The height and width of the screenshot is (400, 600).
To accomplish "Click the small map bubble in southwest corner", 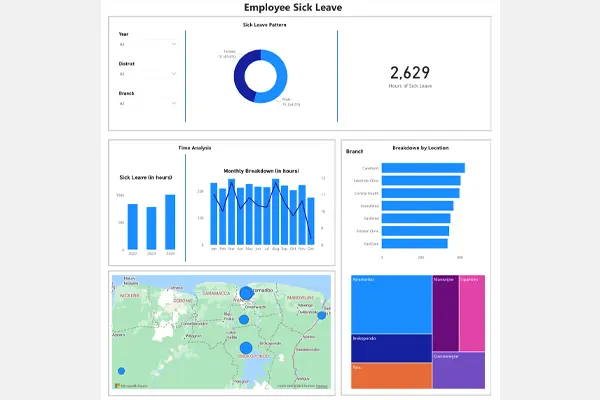I will [121, 371].
